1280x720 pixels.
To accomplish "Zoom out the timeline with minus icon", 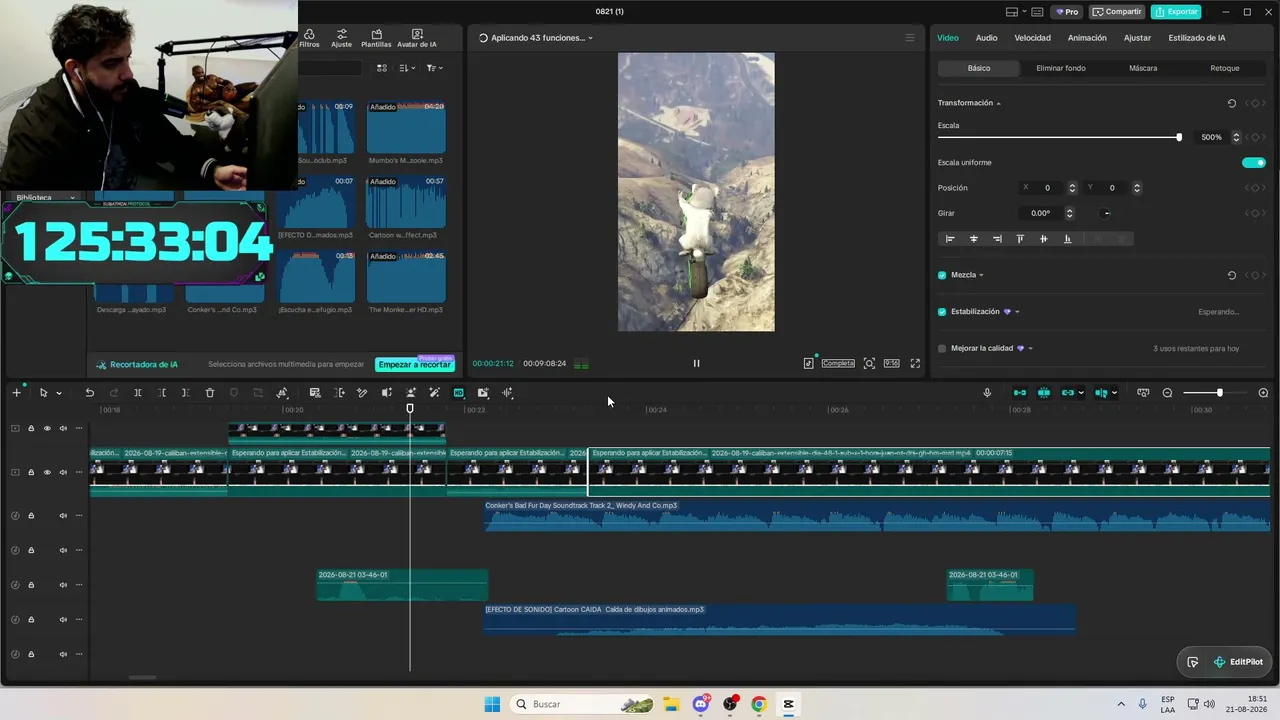I will pyautogui.click(x=1167, y=393).
